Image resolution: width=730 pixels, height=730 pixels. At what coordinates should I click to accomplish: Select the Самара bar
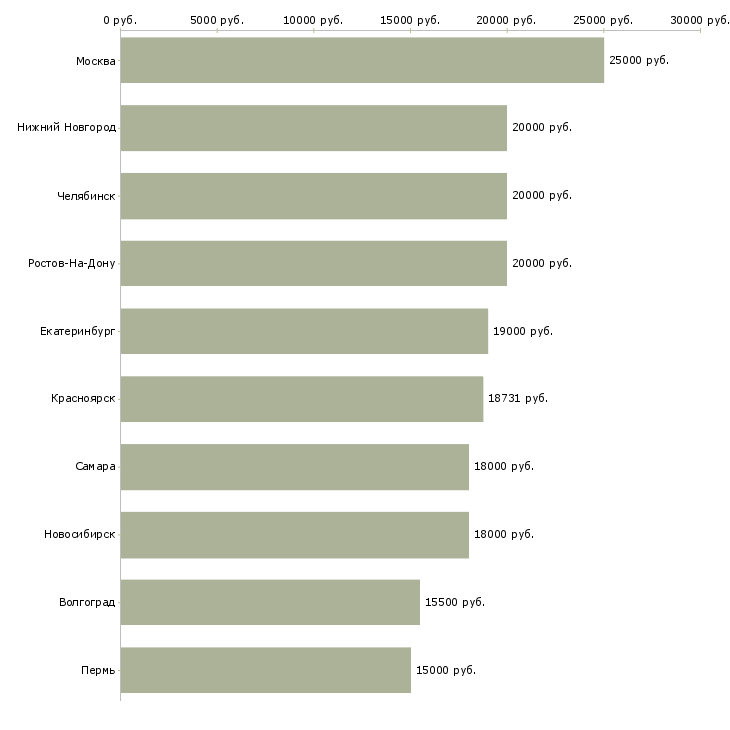(294, 467)
